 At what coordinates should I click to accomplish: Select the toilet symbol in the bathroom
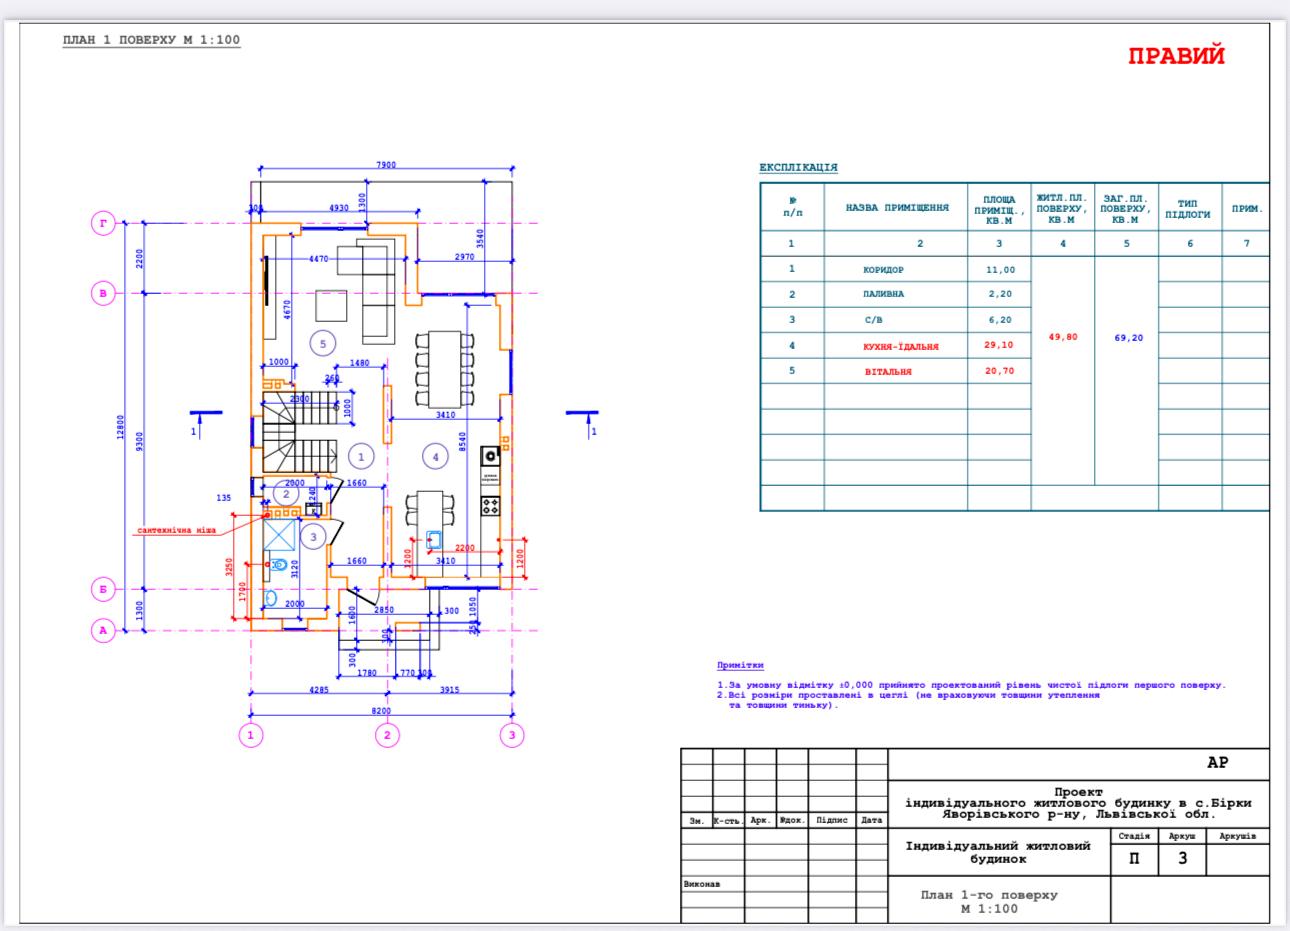278,565
